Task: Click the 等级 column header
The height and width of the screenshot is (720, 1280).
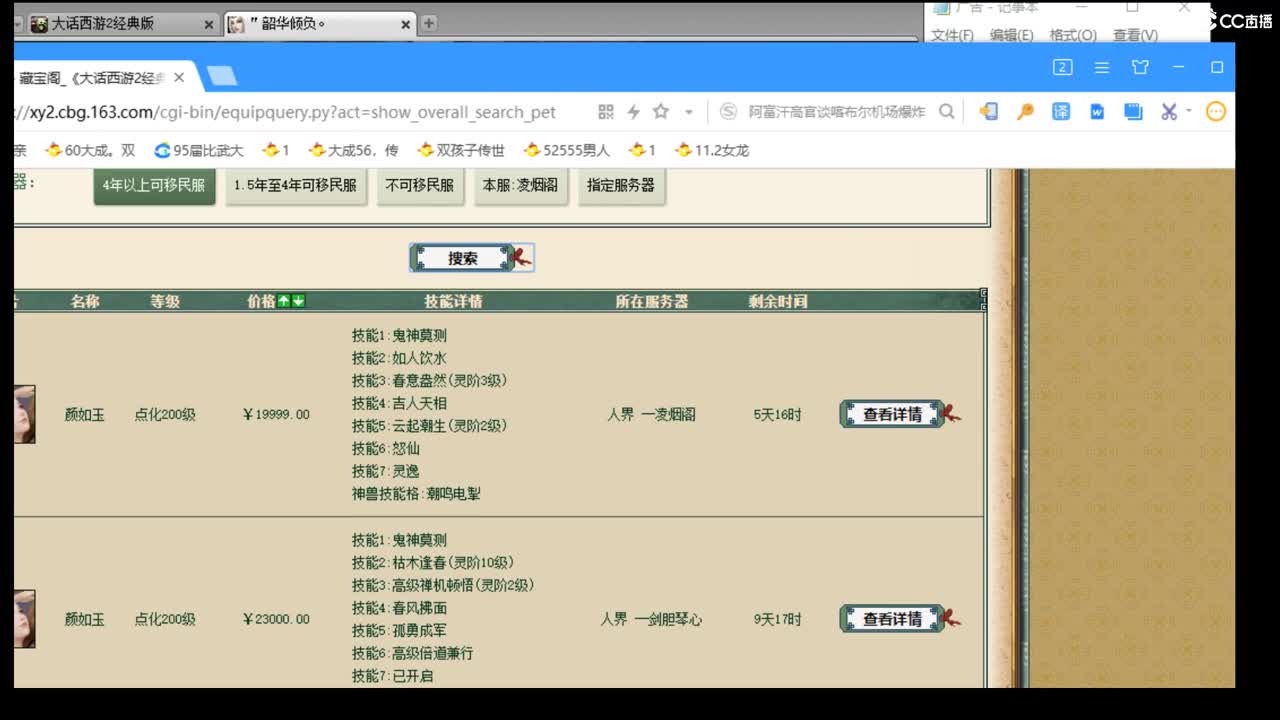Action: click(x=165, y=301)
